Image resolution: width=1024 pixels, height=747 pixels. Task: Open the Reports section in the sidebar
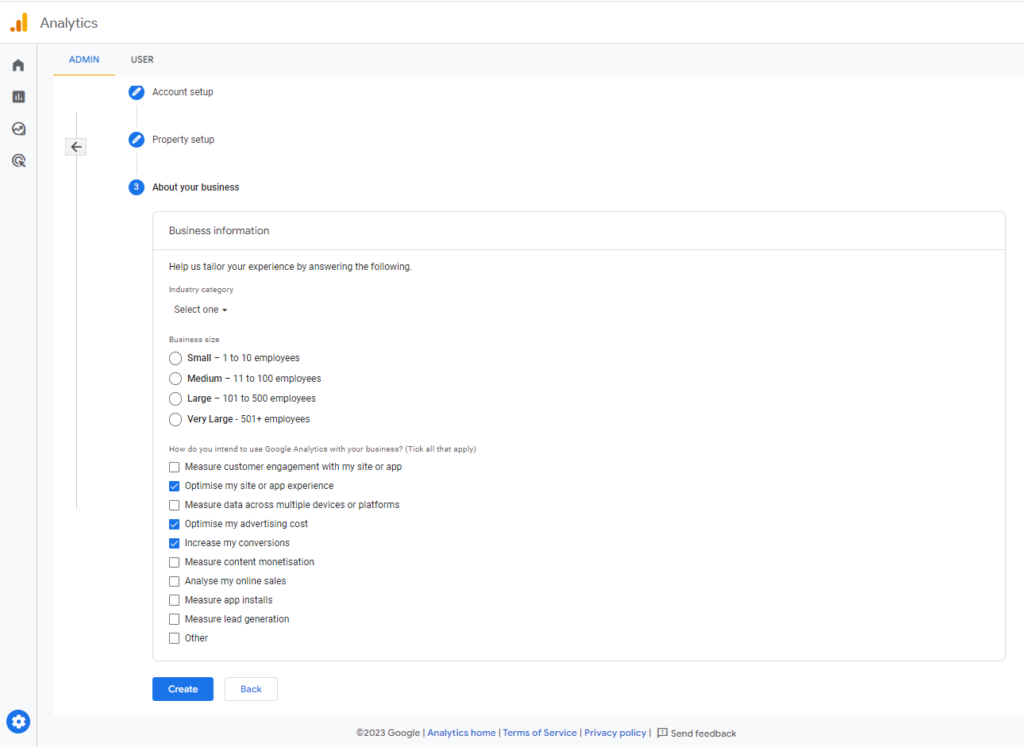(x=18, y=96)
